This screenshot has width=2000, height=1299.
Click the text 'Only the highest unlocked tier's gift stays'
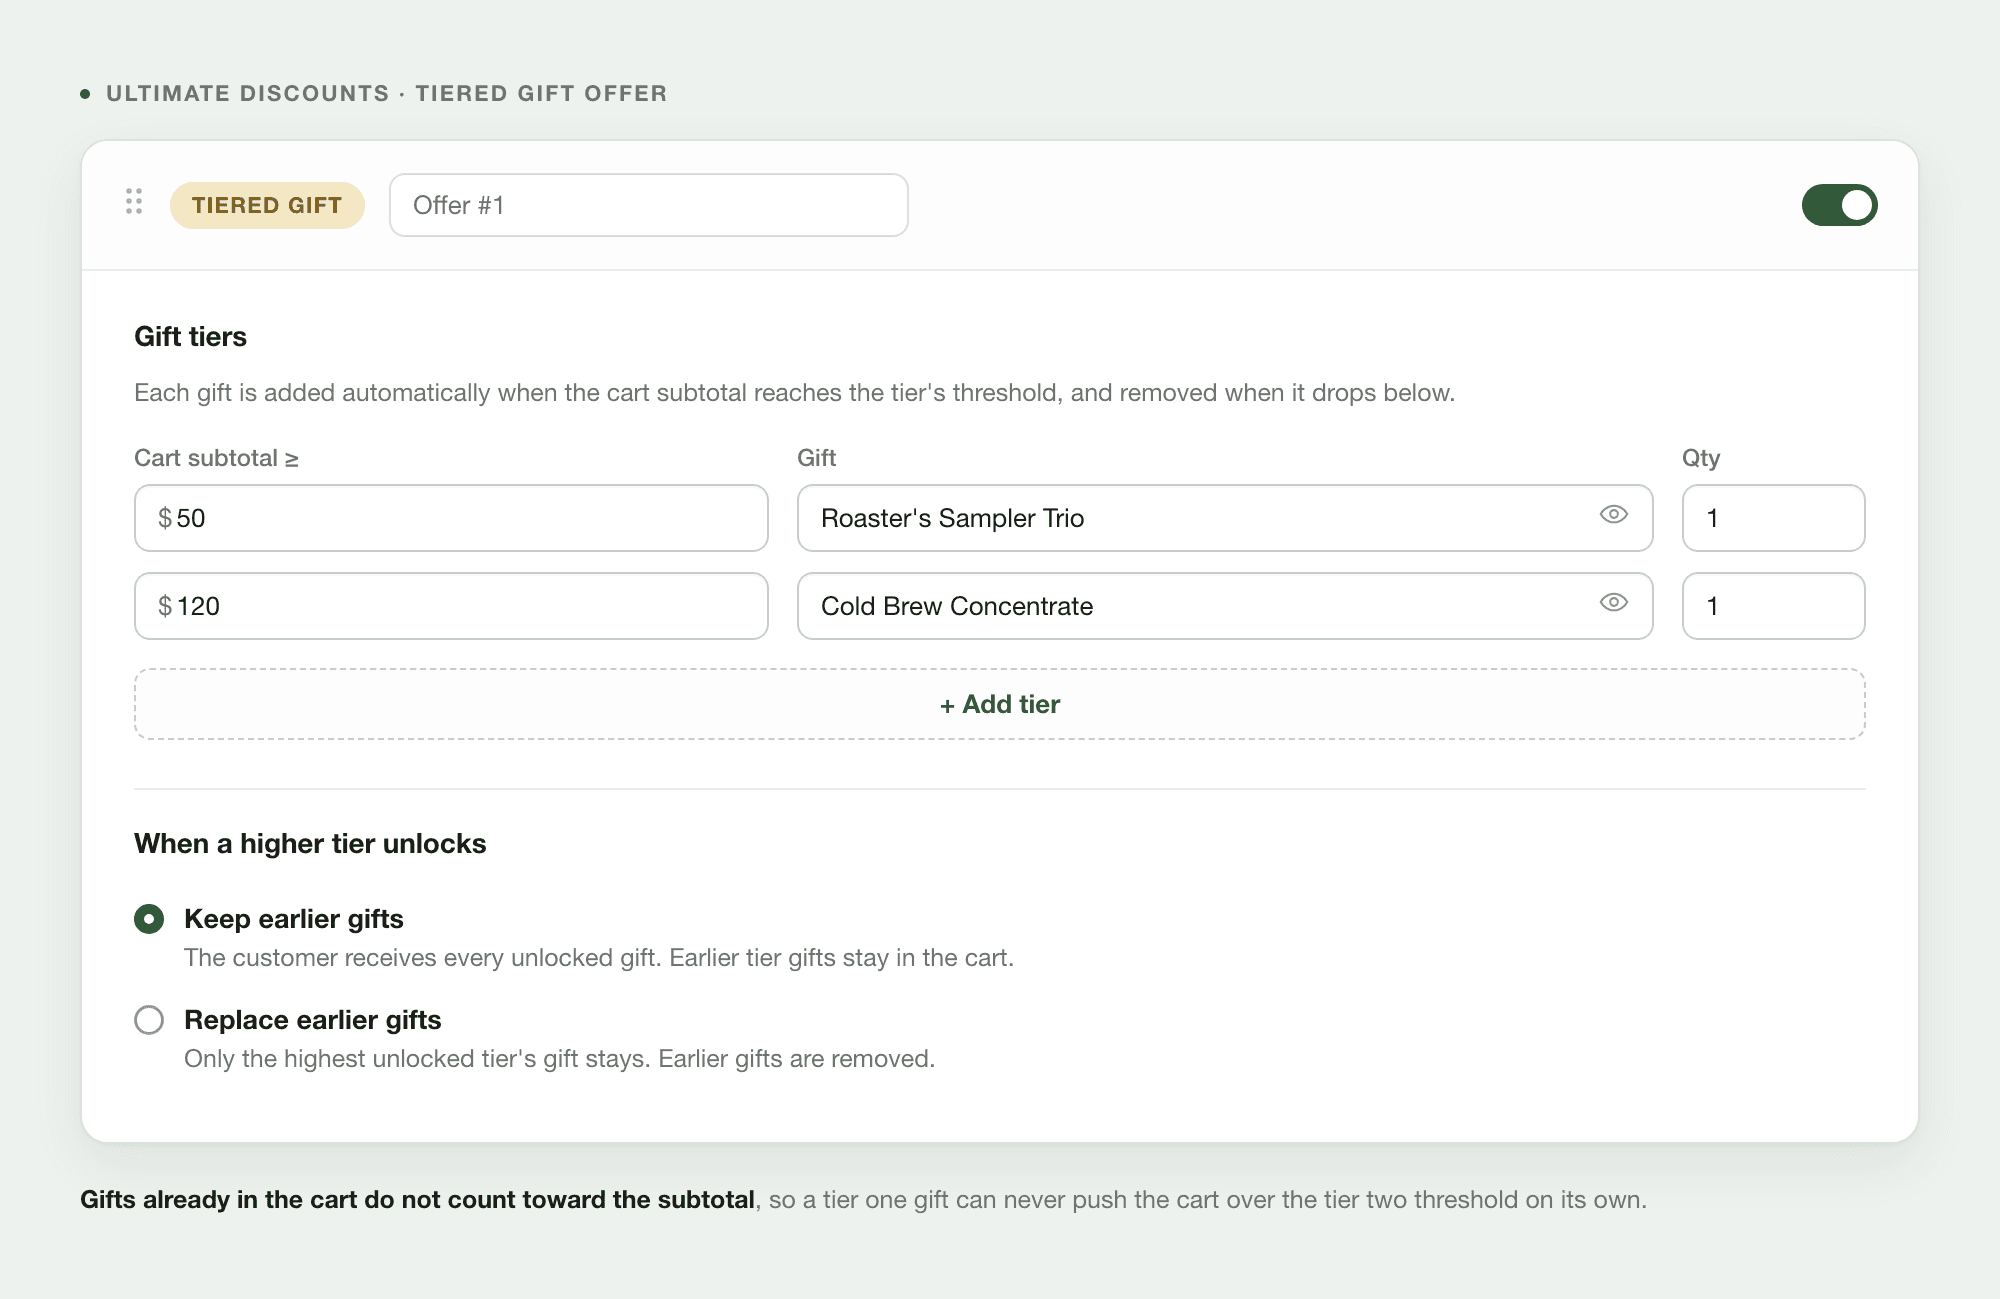click(417, 1059)
